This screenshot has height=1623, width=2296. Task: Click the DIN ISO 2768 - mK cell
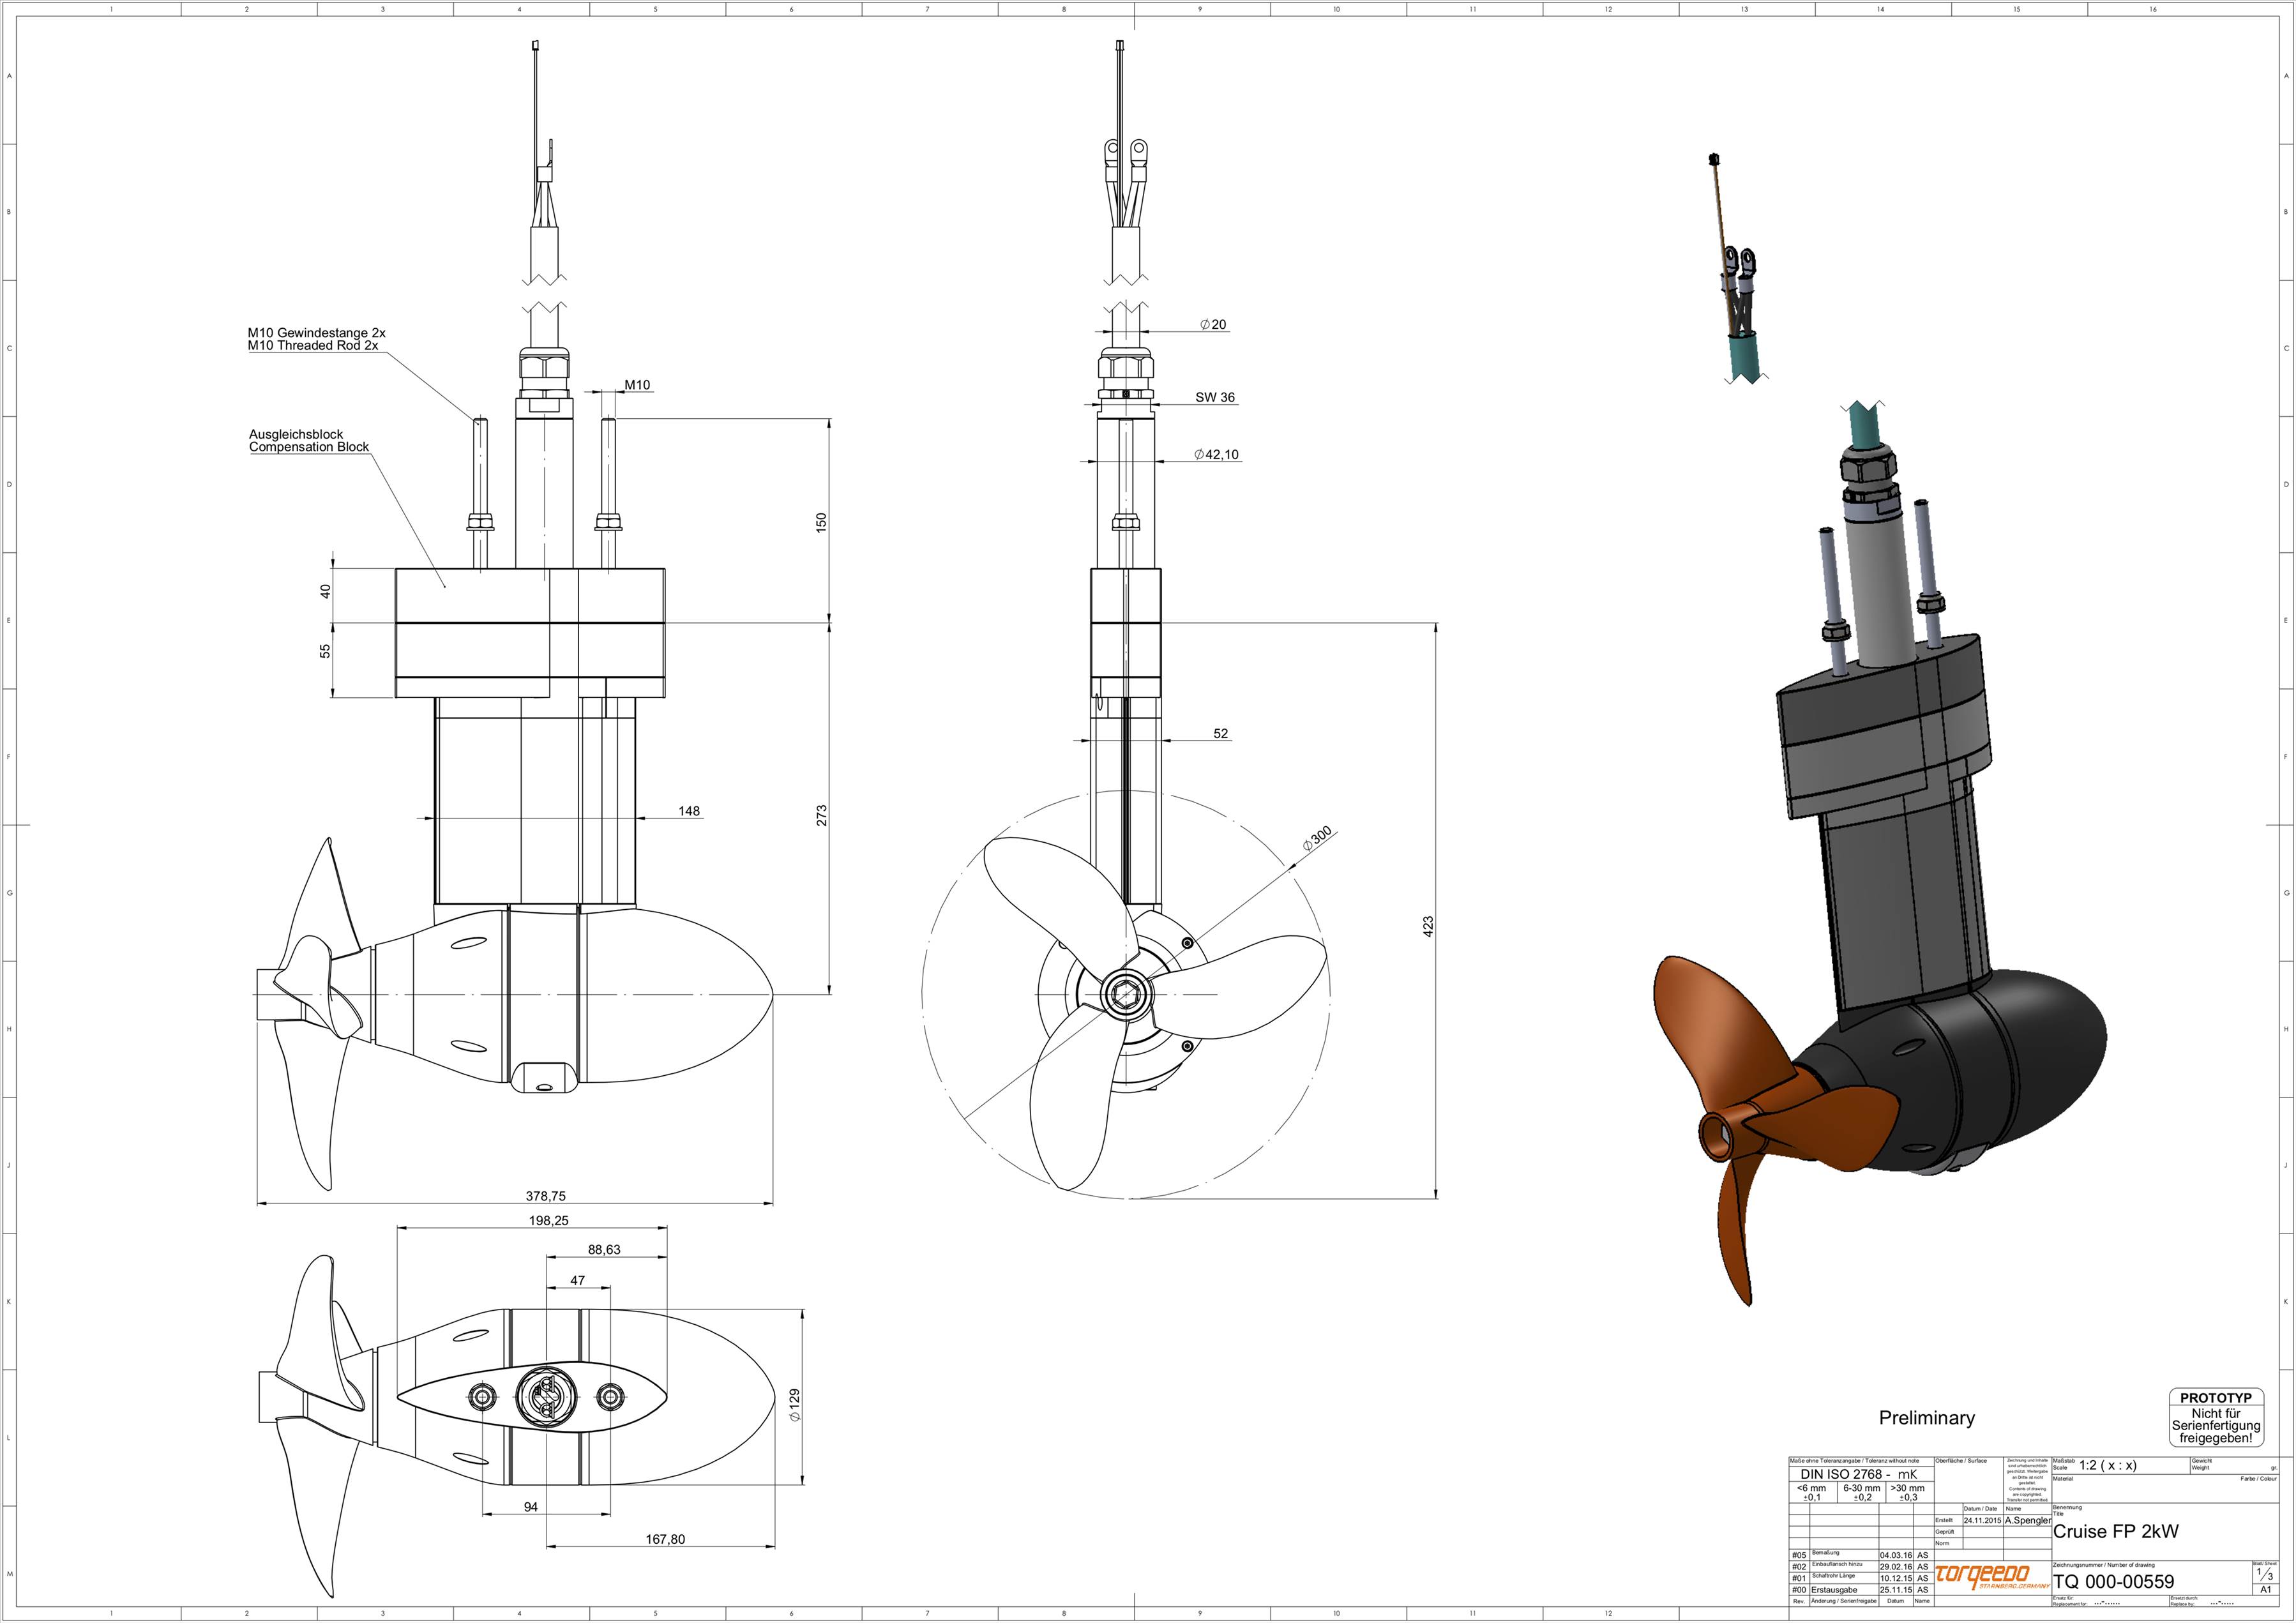[1859, 1474]
